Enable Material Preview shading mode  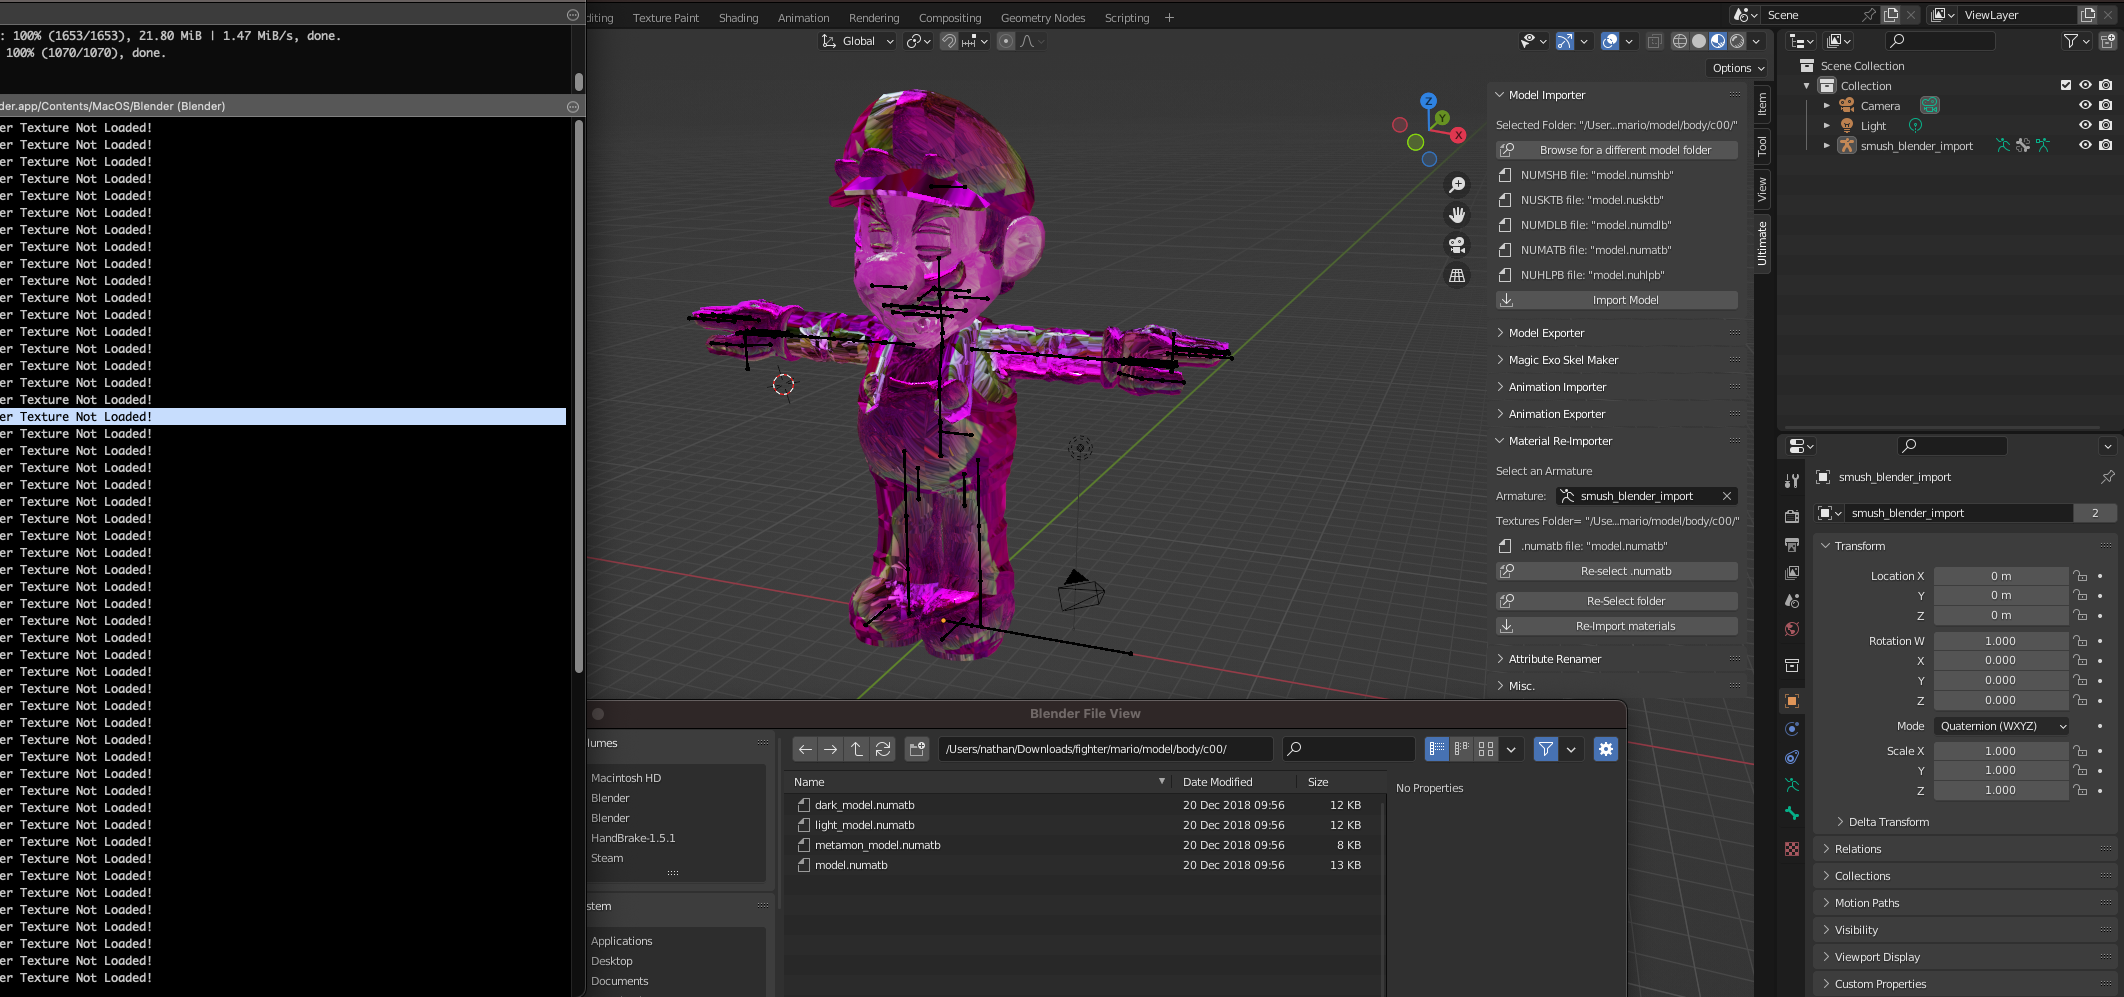tap(1718, 41)
